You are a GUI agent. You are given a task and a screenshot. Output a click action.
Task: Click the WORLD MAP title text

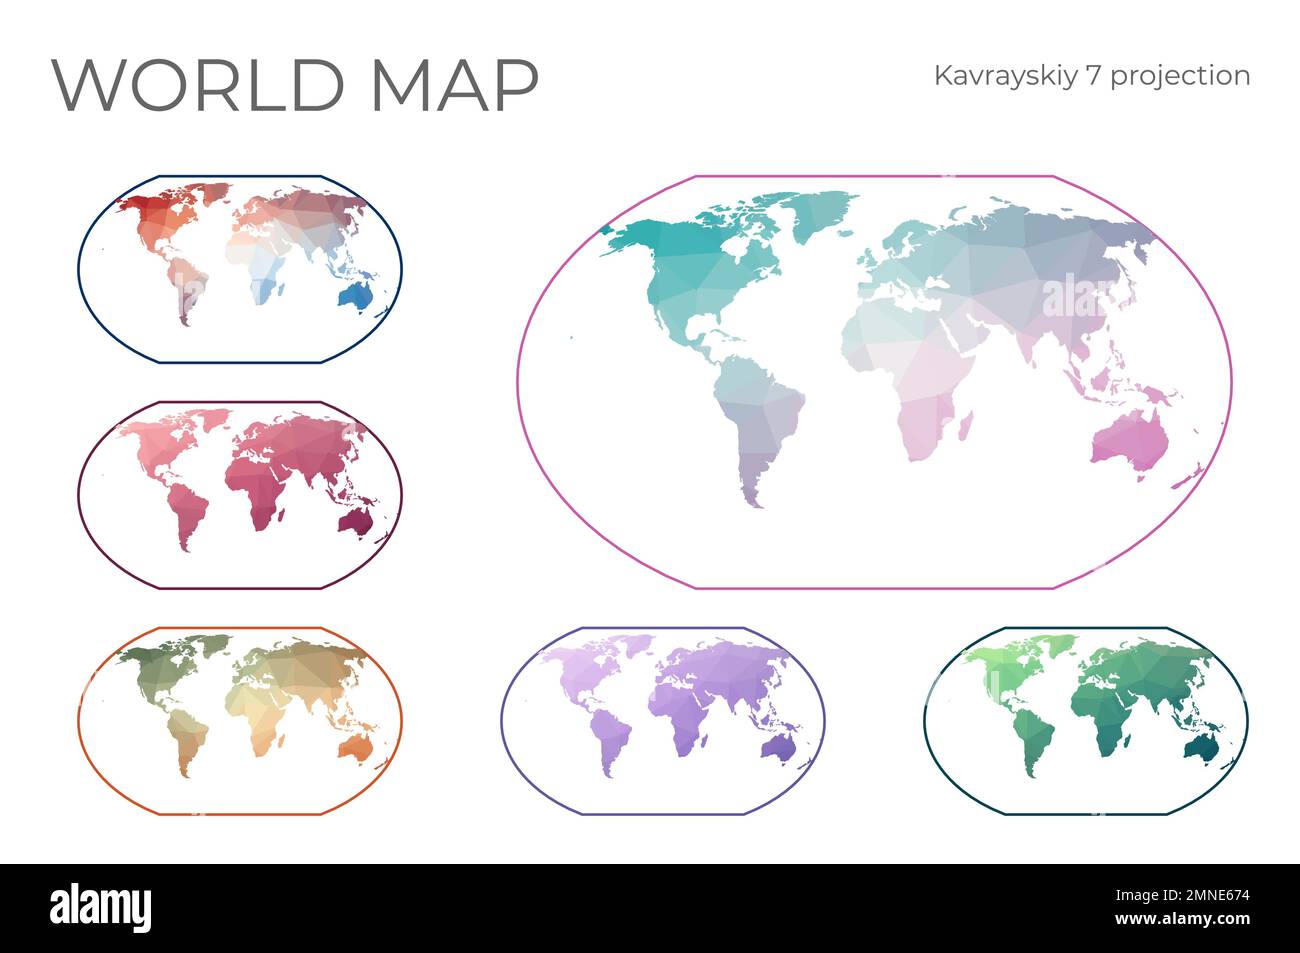[x=295, y=85]
